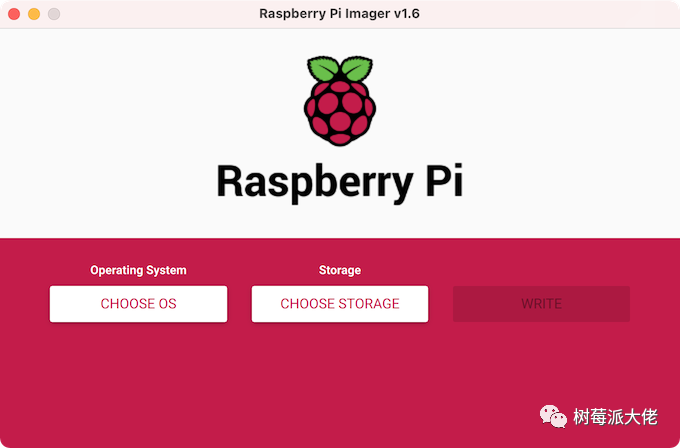Click the grey zoom window button
Image resolution: width=680 pixels, height=448 pixels.
pos(54,14)
